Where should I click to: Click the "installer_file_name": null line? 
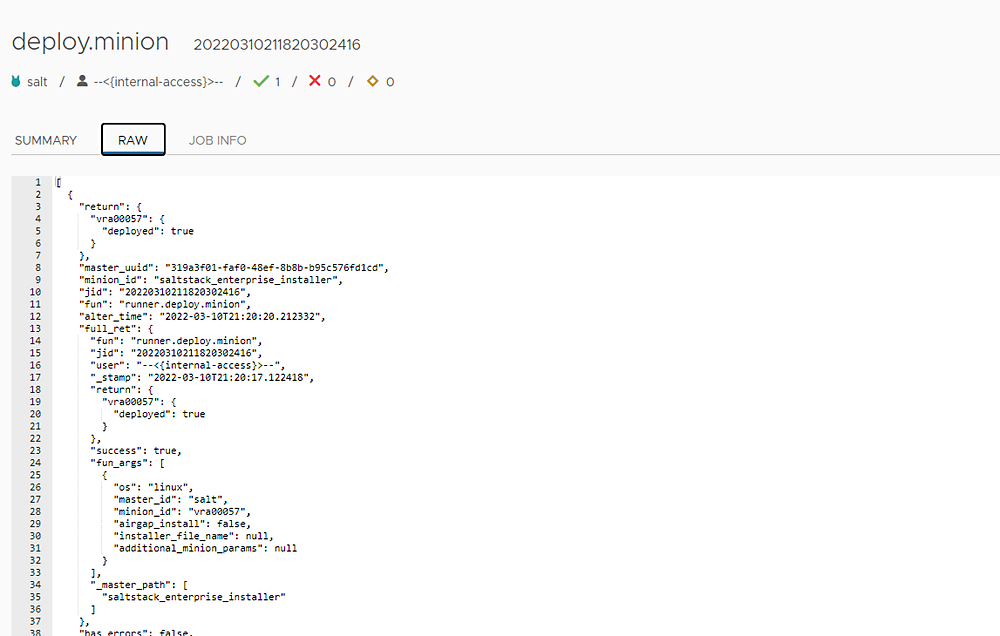193,536
